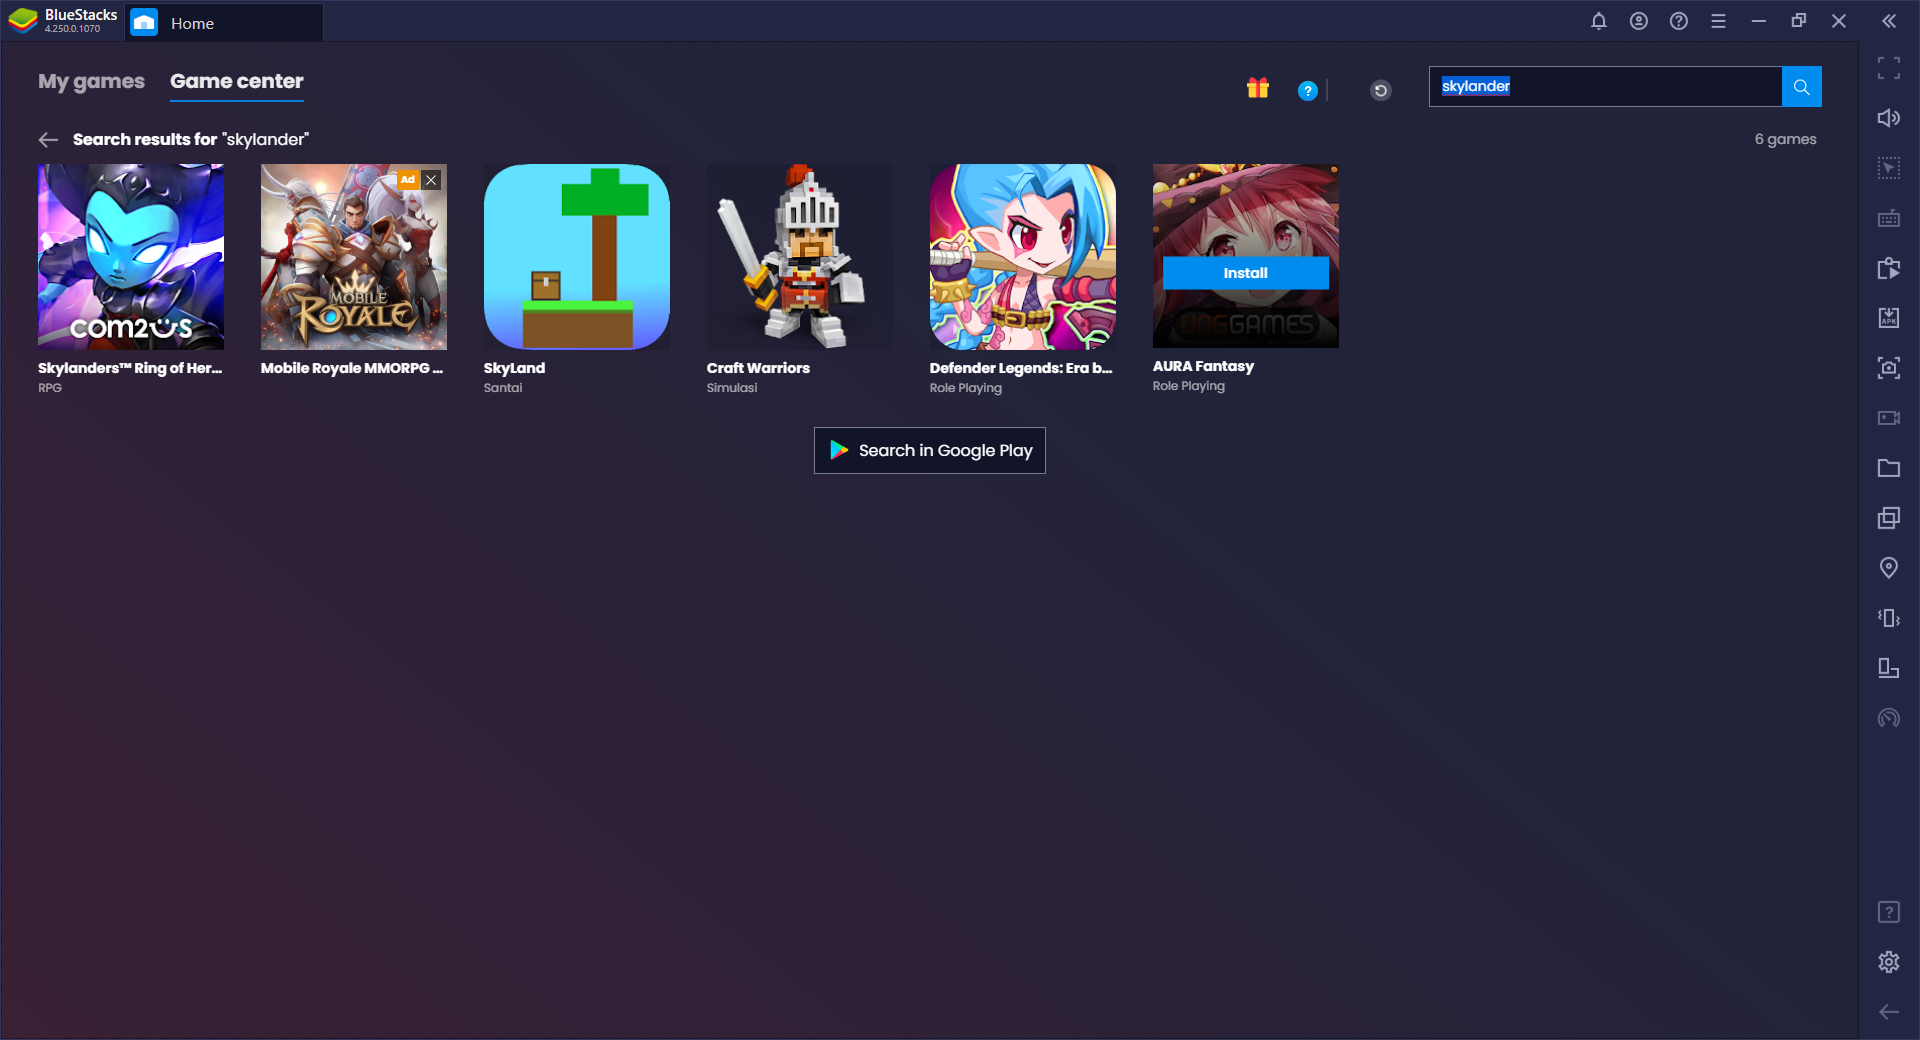The height and width of the screenshot is (1040, 1920).
Task: Click the SkyLand title text
Action: pos(514,368)
